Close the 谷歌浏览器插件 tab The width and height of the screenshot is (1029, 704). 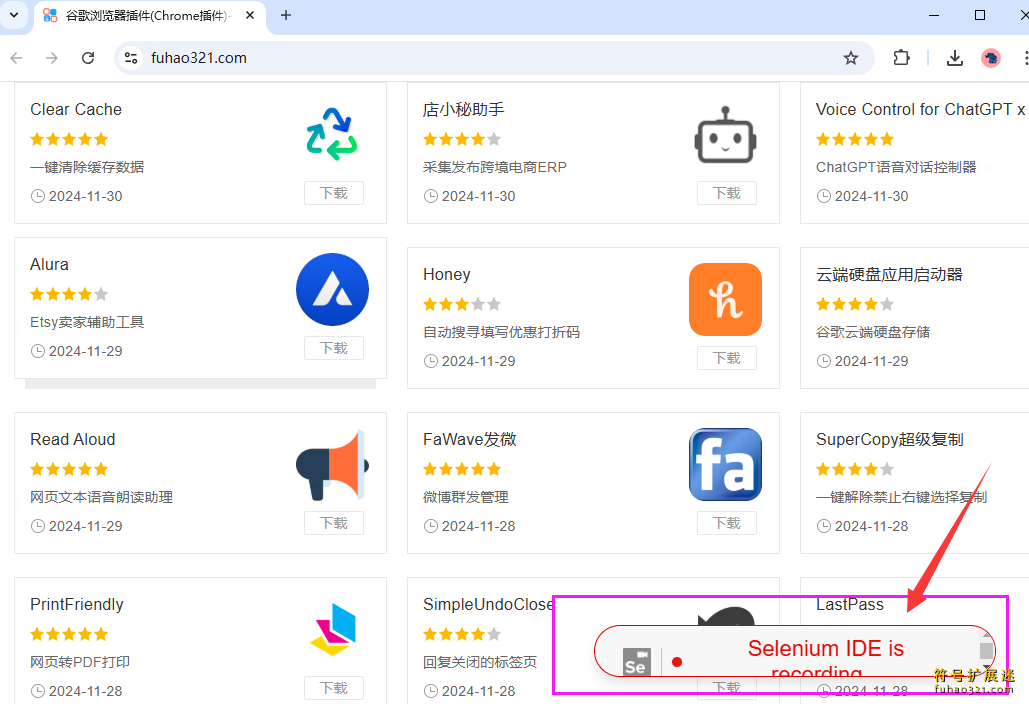(x=250, y=15)
